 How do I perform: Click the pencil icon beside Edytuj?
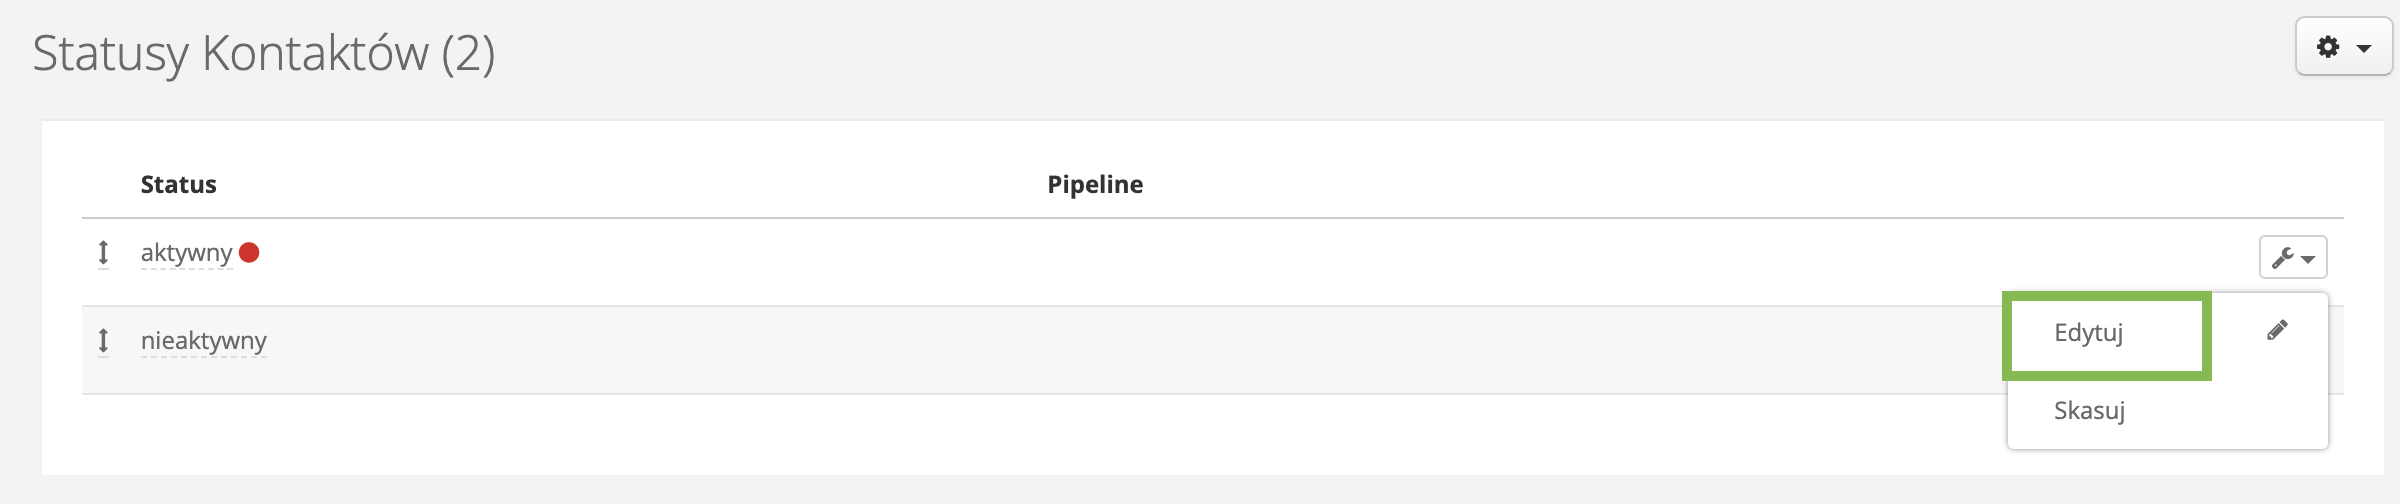tap(2277, 330)
